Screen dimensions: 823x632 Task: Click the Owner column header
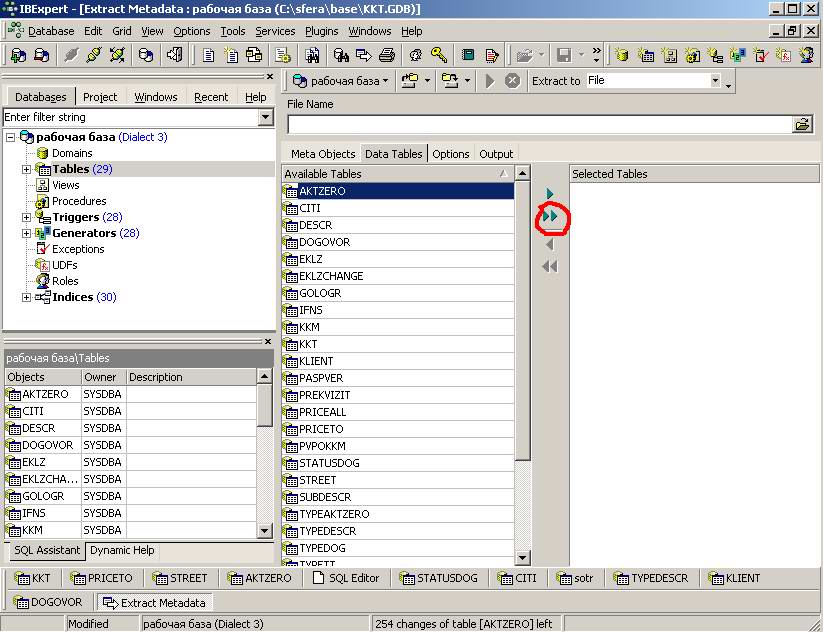click(x=103, y=377)
